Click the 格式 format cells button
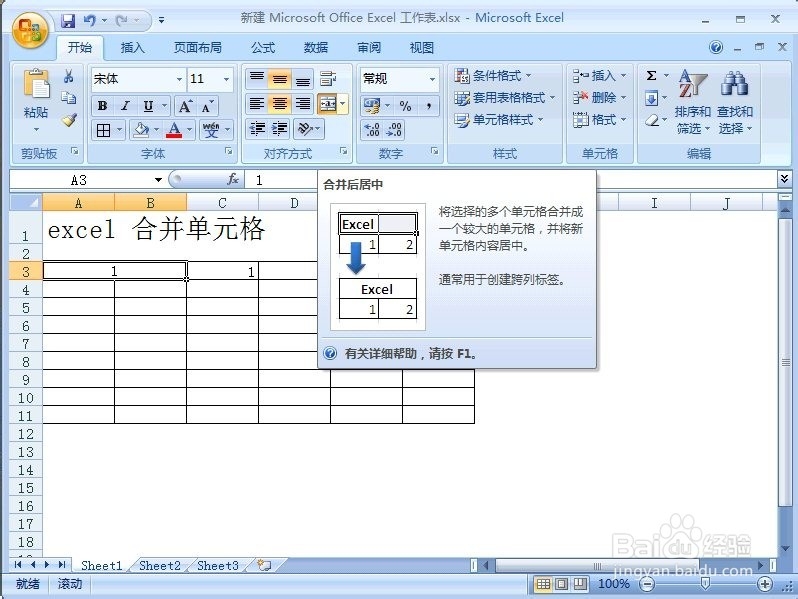The image size is (798, 599). click(599, 120)
